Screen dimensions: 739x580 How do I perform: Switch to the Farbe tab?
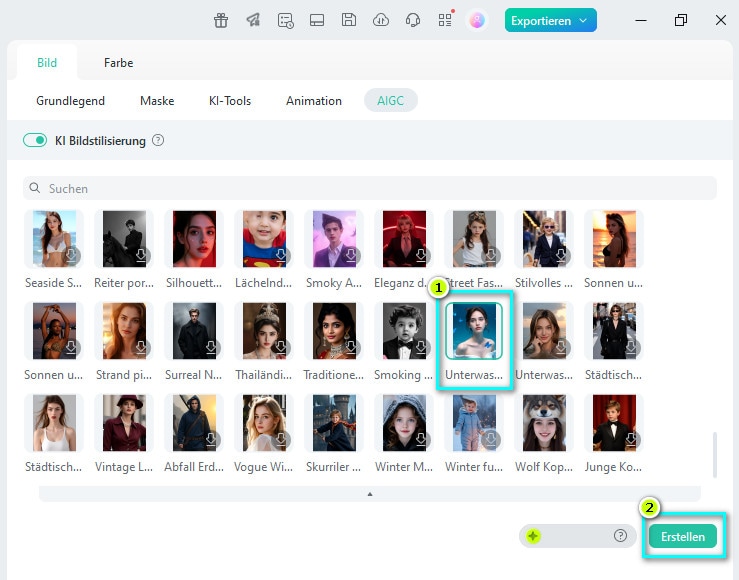pos(118,63)
